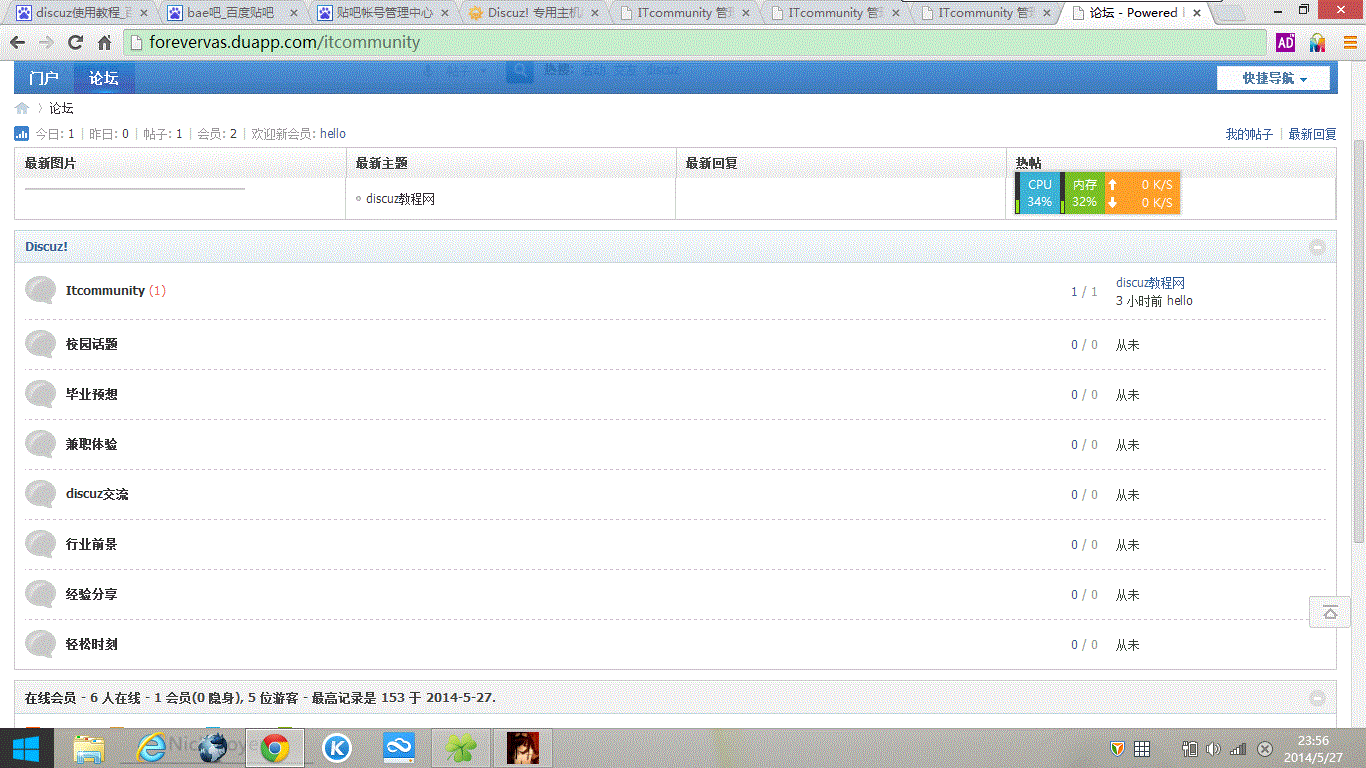
Task: Open the 毕业预想 forum
Action: point(92,394)
